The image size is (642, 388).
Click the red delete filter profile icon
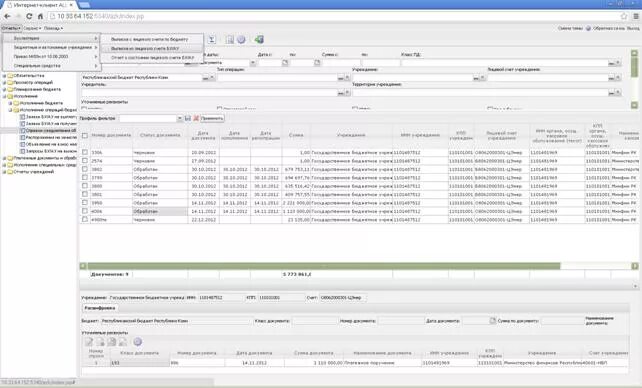196,118
